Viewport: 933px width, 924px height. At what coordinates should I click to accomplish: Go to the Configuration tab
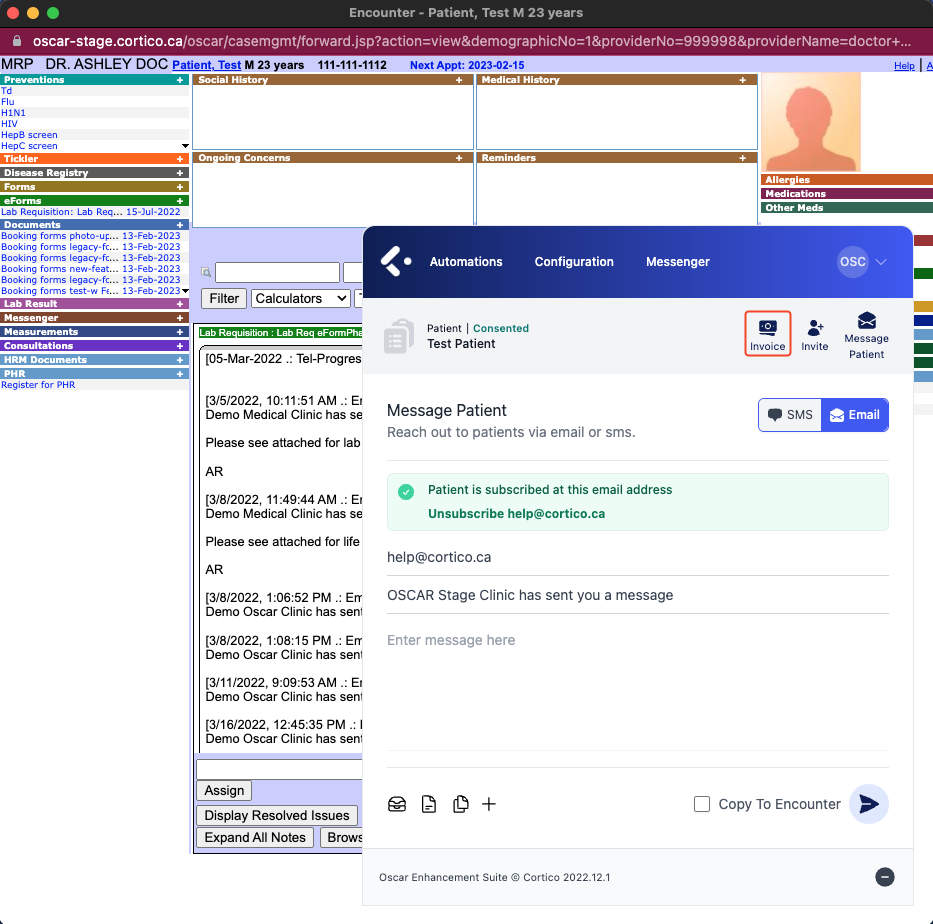[574, 262]
